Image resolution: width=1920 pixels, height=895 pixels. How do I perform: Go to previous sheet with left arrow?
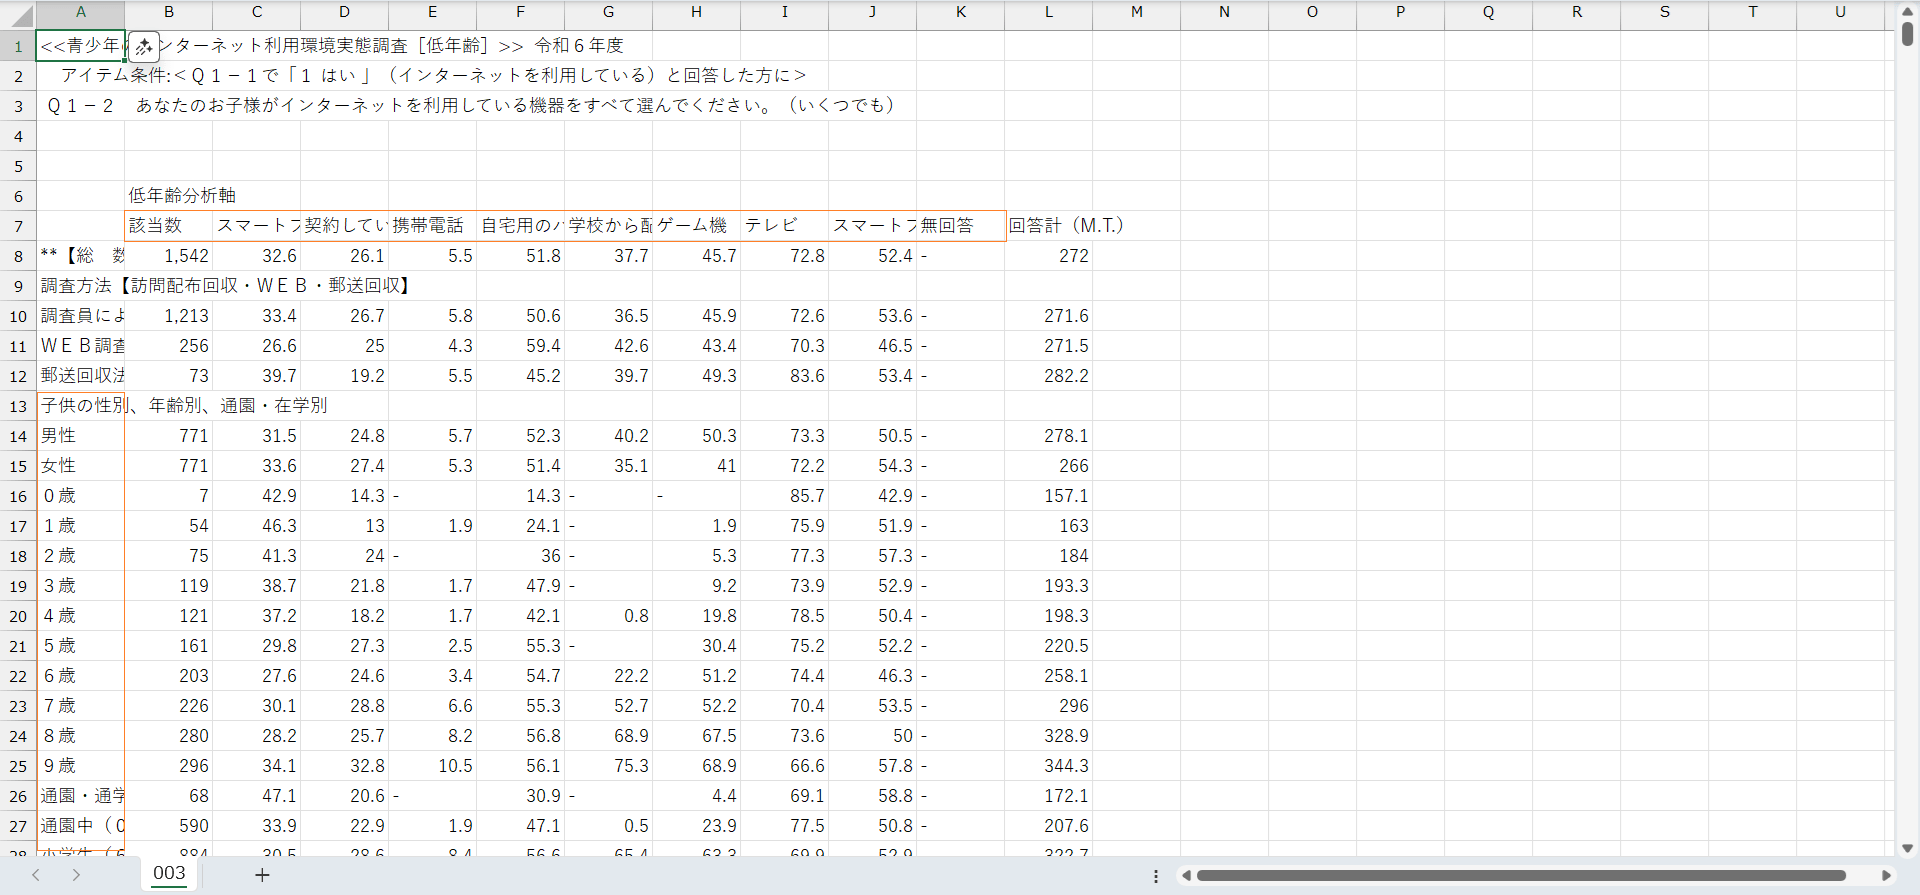36,875
